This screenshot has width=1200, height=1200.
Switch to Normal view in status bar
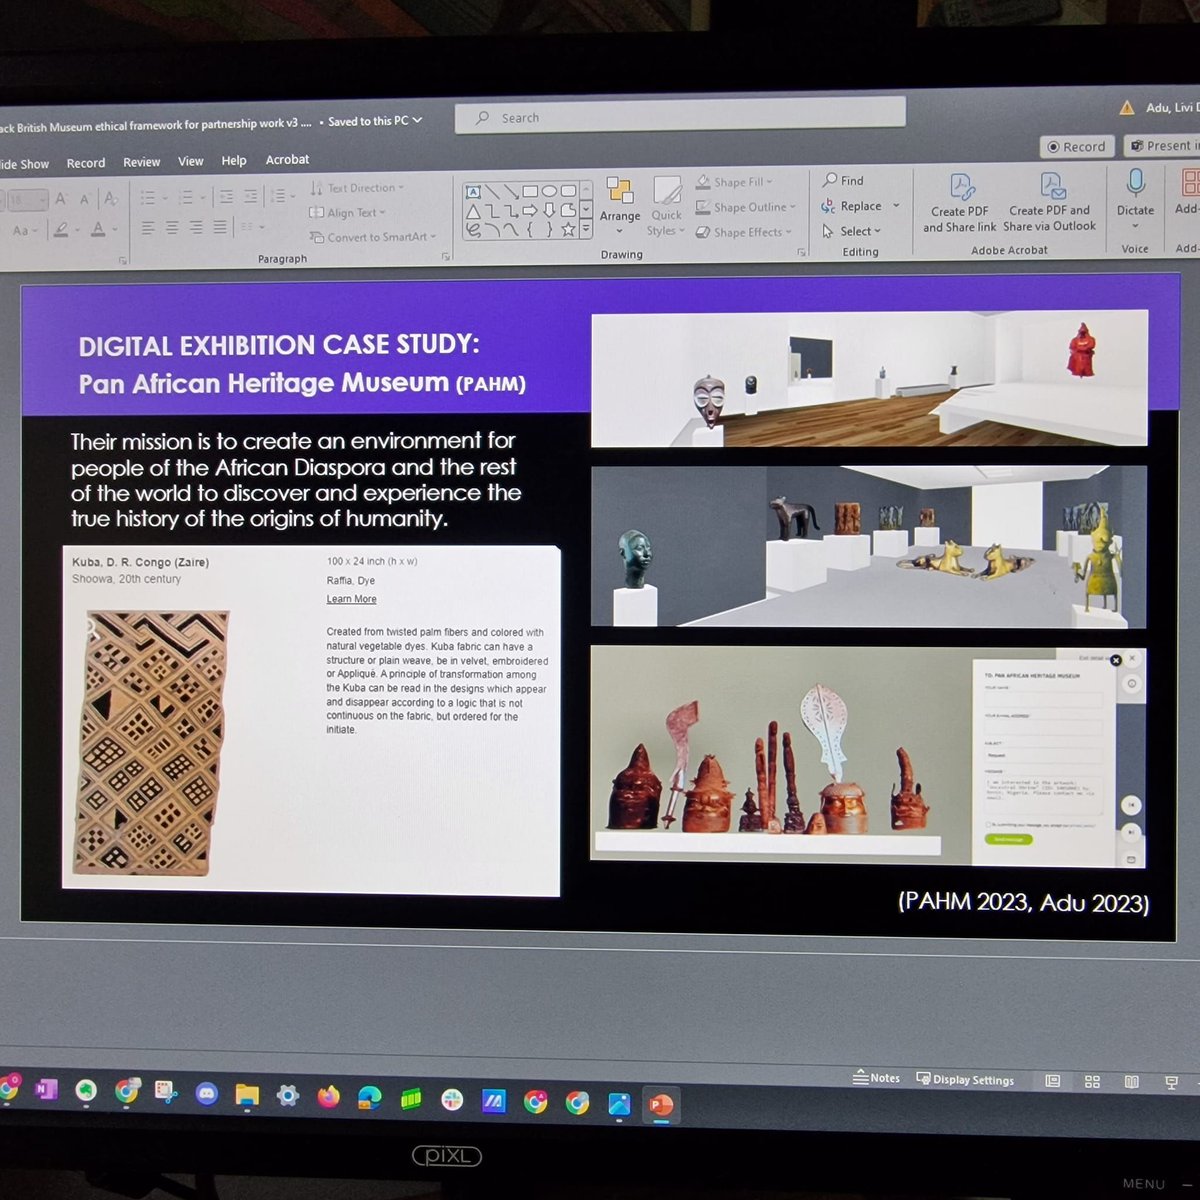(1053, 1081)
